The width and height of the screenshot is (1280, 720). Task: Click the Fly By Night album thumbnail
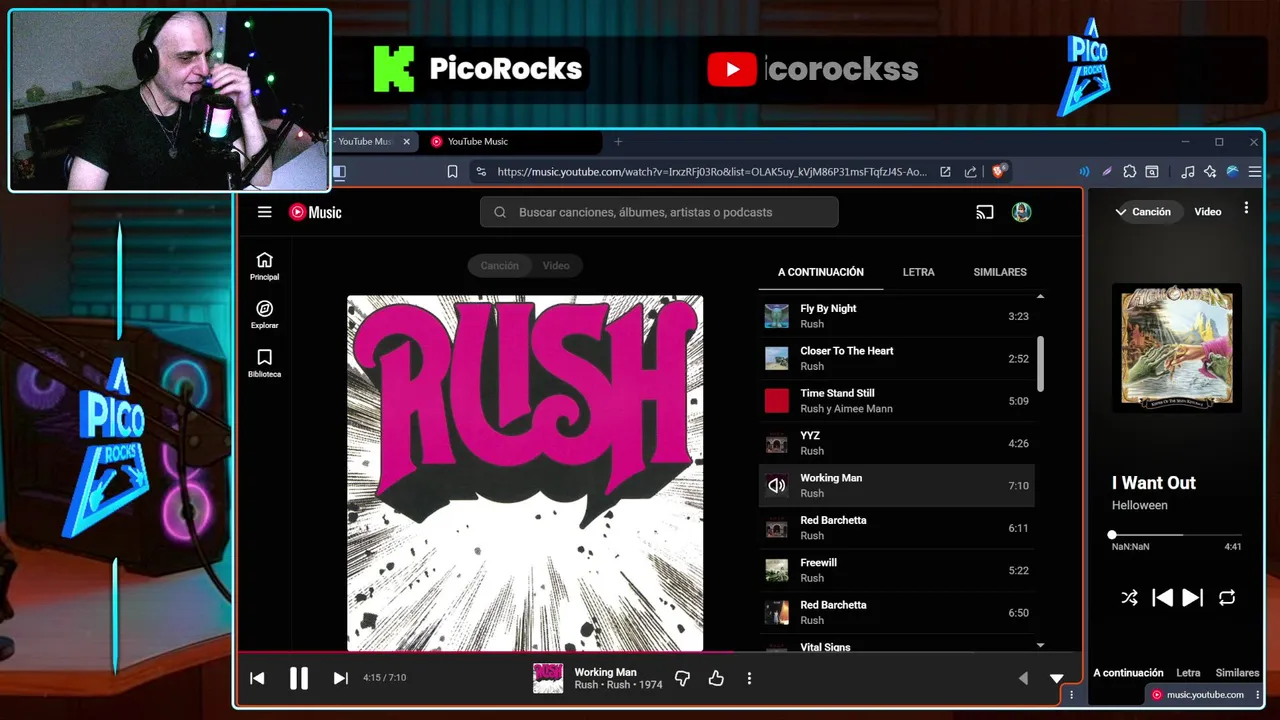coord(777,316)
